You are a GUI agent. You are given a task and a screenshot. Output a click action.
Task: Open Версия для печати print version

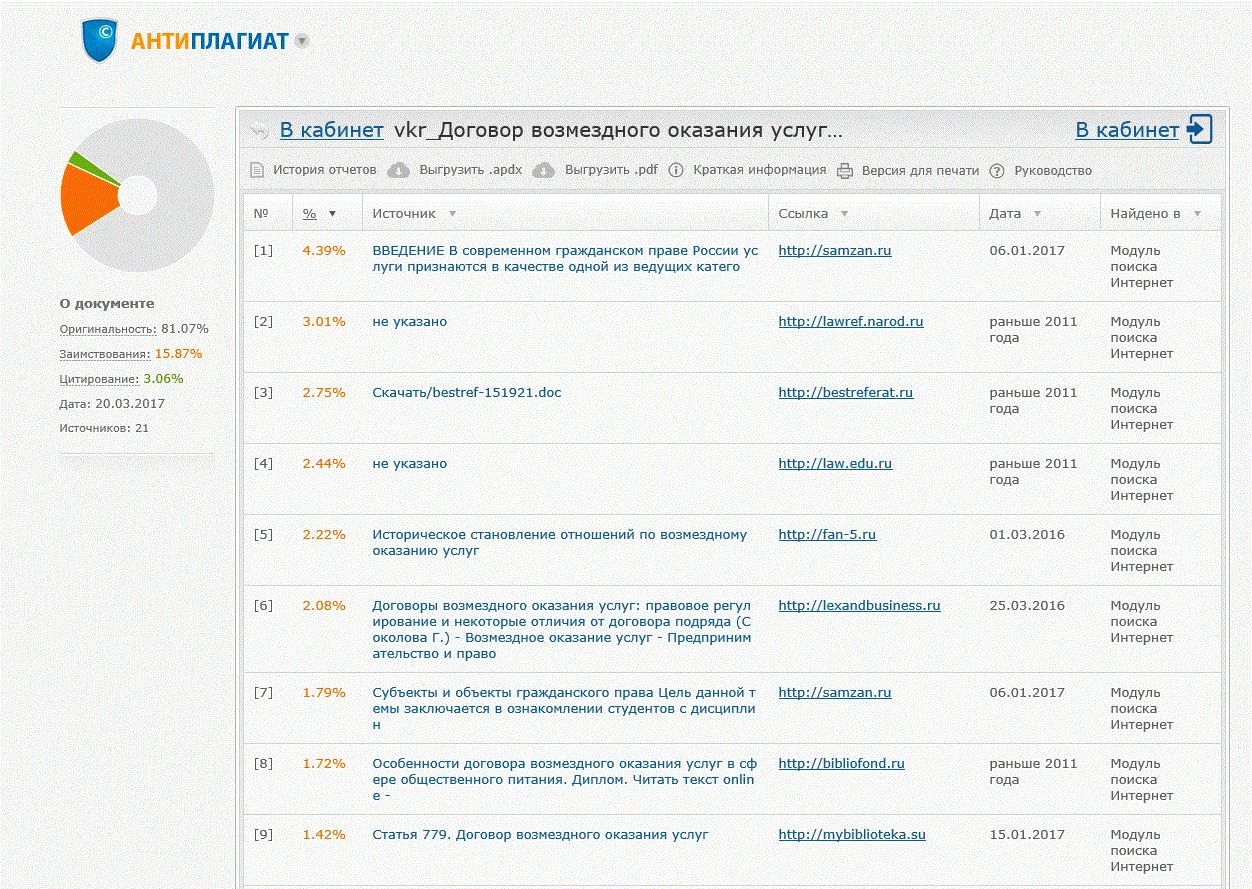(x=919, y=170)
